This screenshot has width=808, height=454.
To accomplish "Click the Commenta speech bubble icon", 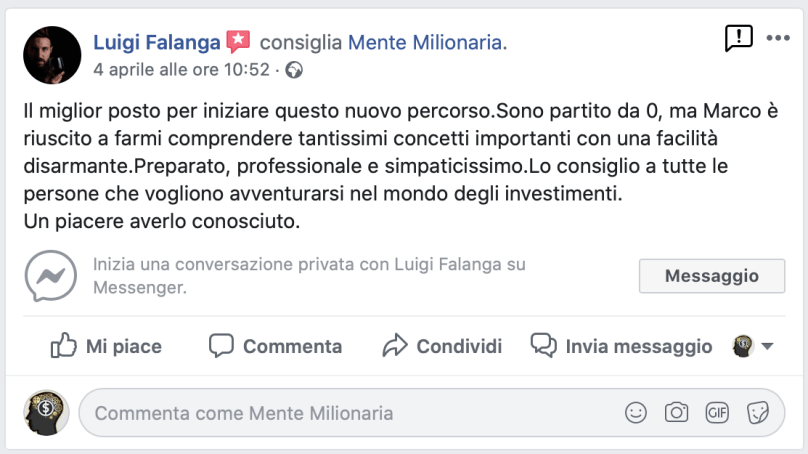I will [221, 346].
